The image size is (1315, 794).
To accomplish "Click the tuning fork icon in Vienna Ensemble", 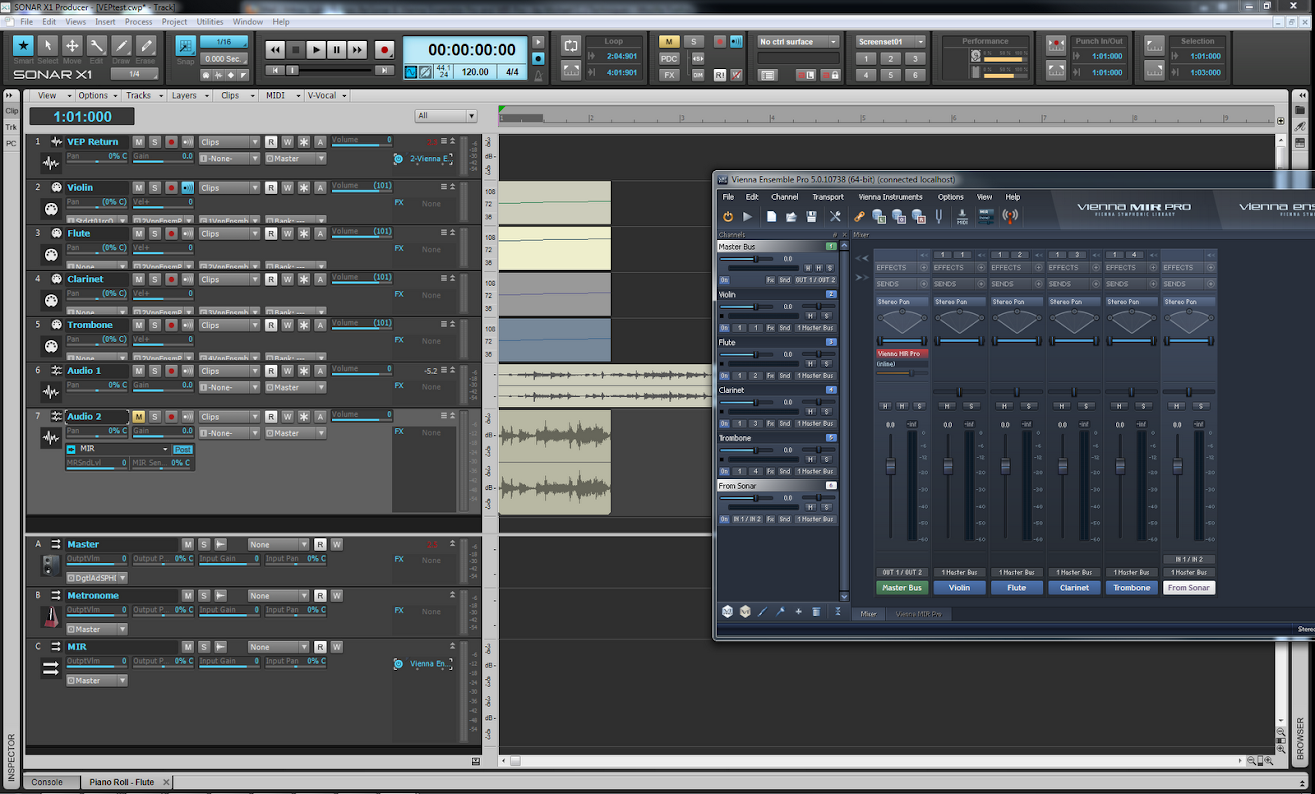I will click(939, 216).
